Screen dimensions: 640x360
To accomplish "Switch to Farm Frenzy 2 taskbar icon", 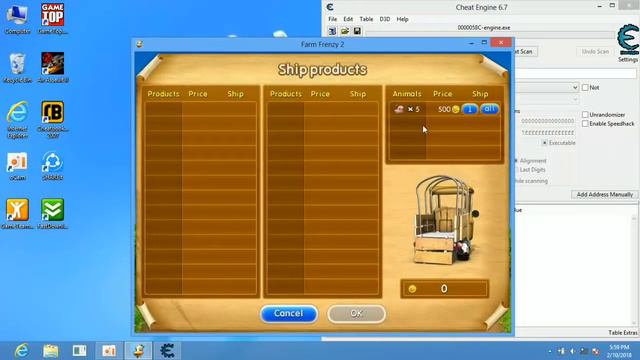I will [138, 351].
